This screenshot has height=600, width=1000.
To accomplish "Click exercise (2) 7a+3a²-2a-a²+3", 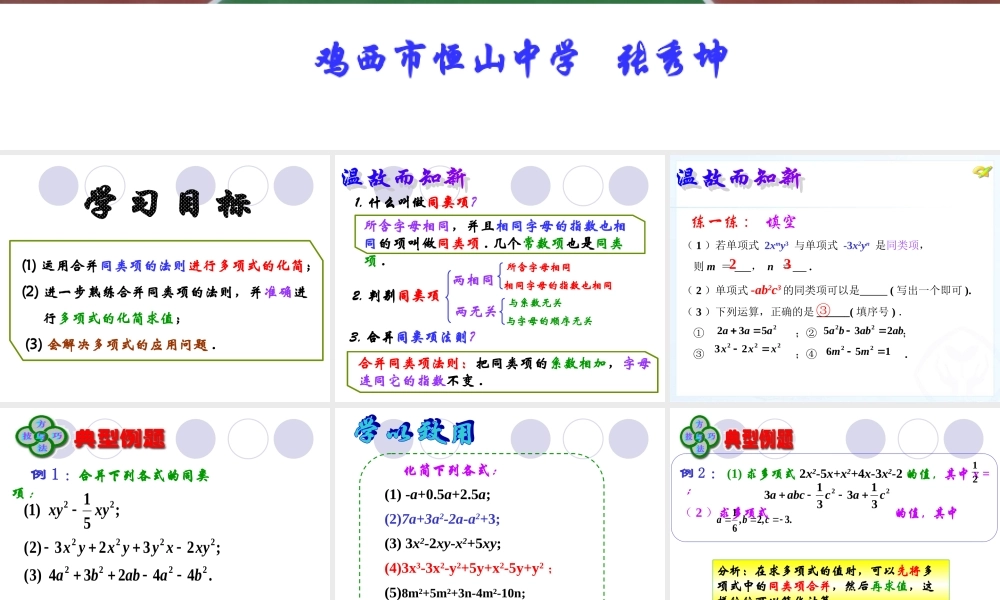I will [x=441, y=519].
